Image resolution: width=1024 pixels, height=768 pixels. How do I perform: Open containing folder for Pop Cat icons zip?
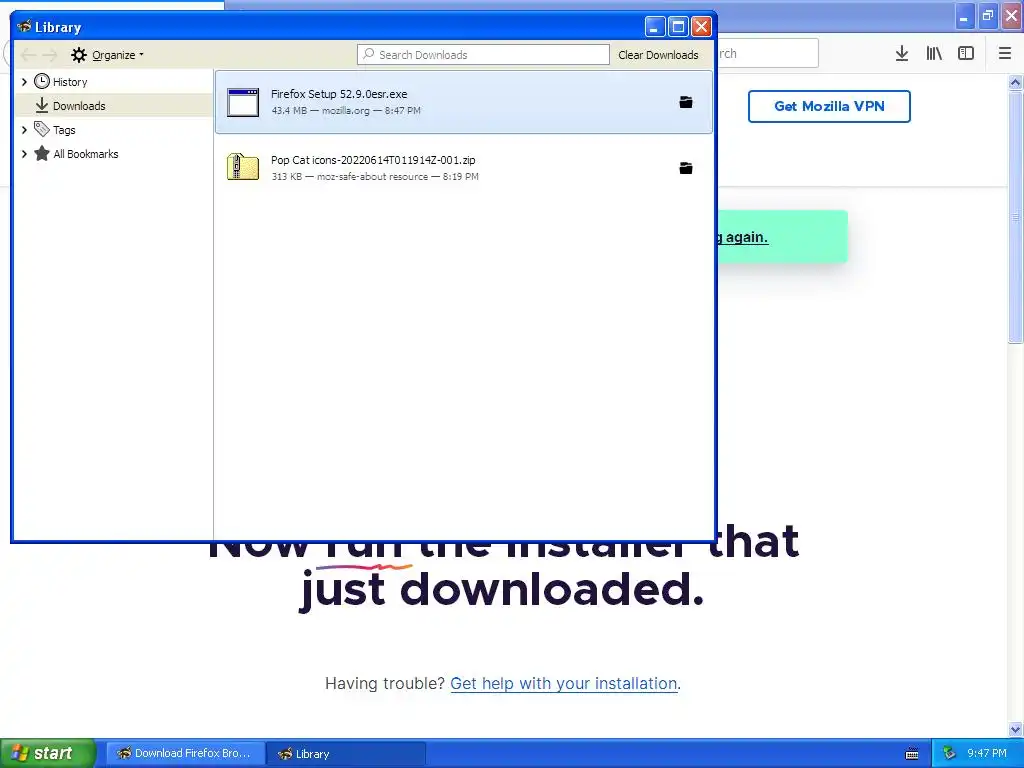tap(686, 168)
